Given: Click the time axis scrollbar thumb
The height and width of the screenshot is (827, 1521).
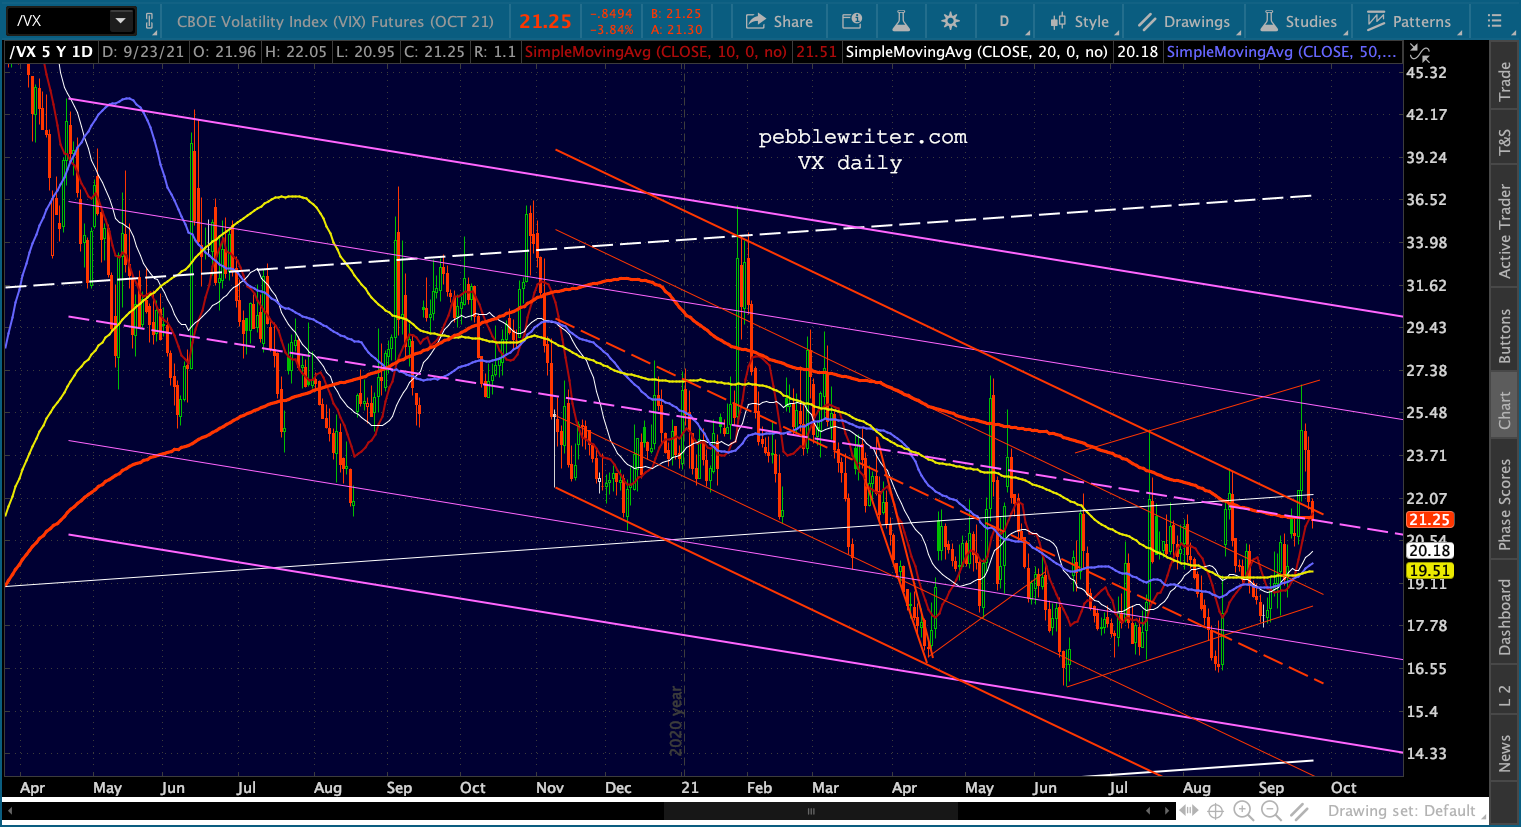Looking at the screenshot, I should [812, 811].
